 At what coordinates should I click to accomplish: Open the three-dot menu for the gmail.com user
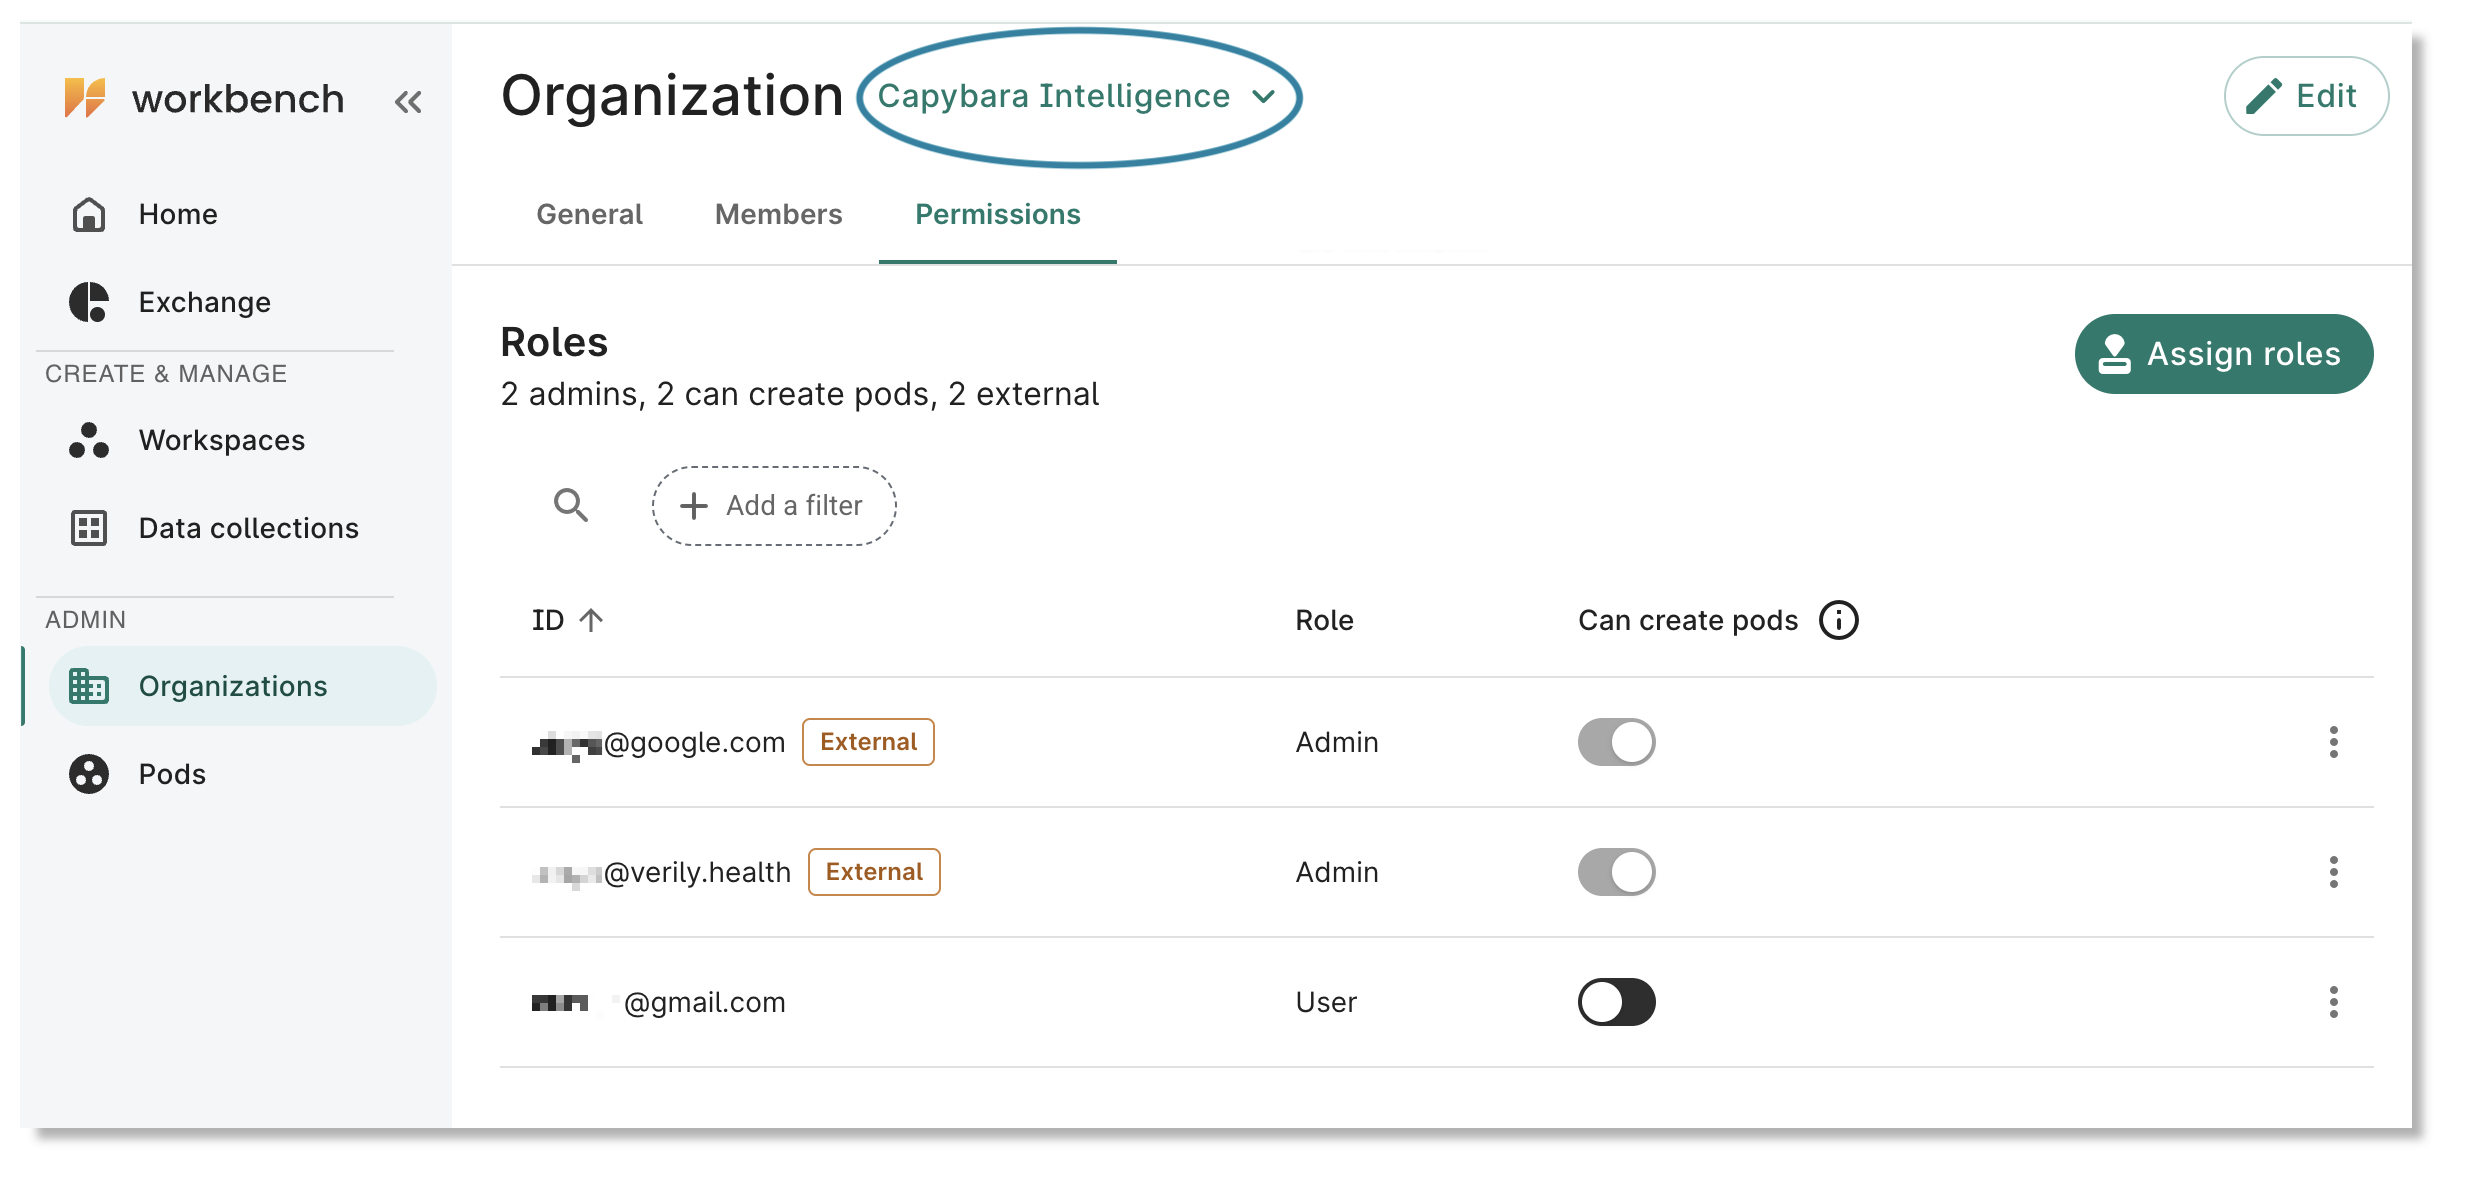pos(2334,1001)
